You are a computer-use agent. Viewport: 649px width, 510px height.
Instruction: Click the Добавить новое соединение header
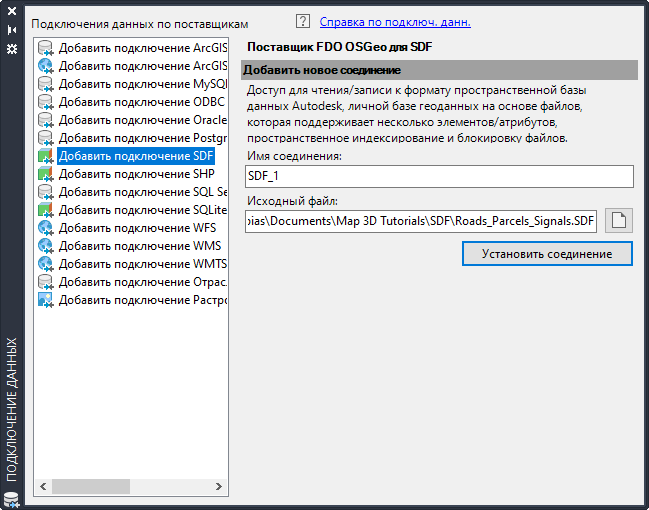(439, 70)
